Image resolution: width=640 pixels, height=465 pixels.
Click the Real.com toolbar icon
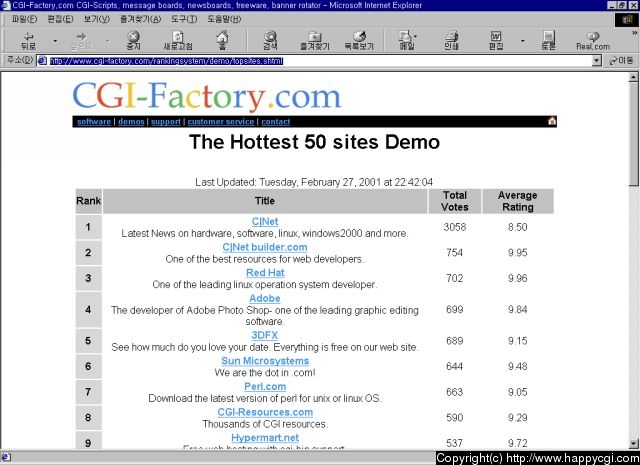click(x=593, y=41)
